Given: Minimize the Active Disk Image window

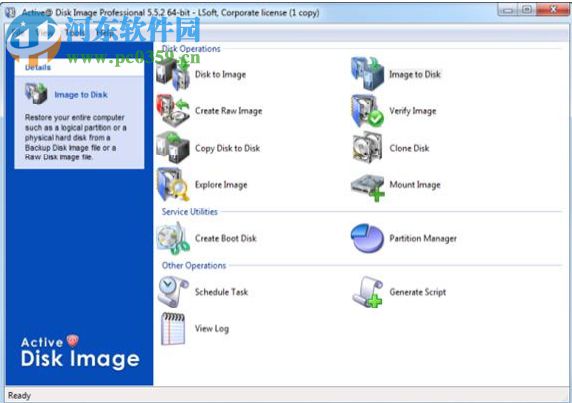Looking at the screenshot, I should click(x=507, y=10).
